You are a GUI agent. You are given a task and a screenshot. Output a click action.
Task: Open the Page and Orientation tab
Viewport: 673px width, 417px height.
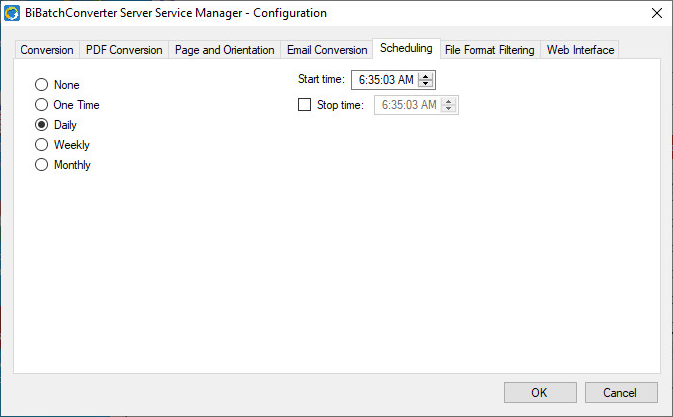(224, 50)
